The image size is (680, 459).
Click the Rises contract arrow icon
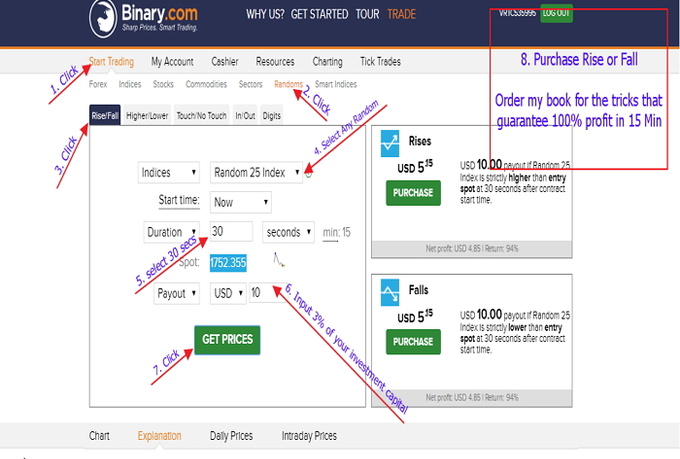click(390, 143)
